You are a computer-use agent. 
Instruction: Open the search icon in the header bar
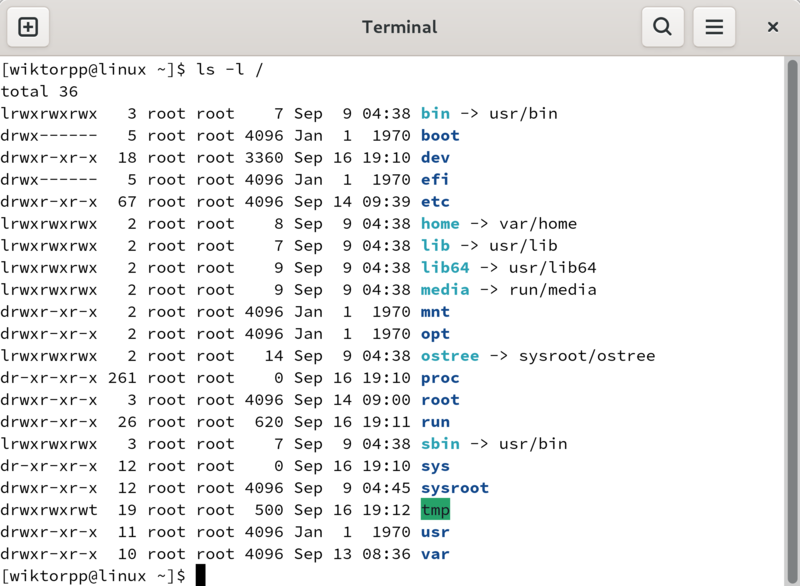click(662, 27)
